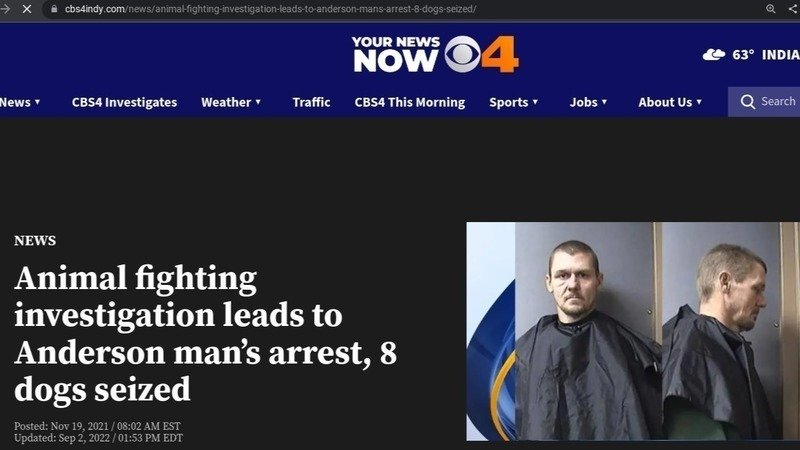Open the browser zoom magnifier icon
Image resolution: width=800 pixels, height=450 pixels.
click(x=771, y=9)
